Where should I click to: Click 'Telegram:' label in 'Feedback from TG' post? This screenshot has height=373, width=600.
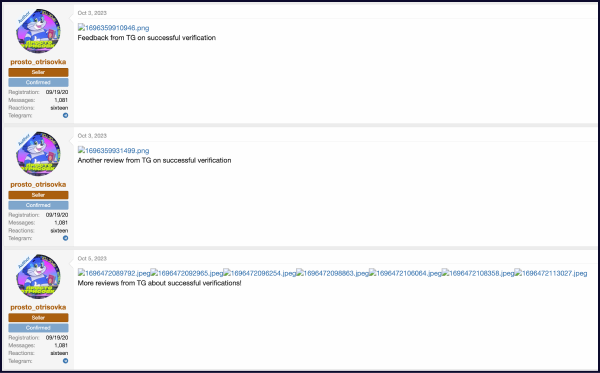[x=20, y=116]
